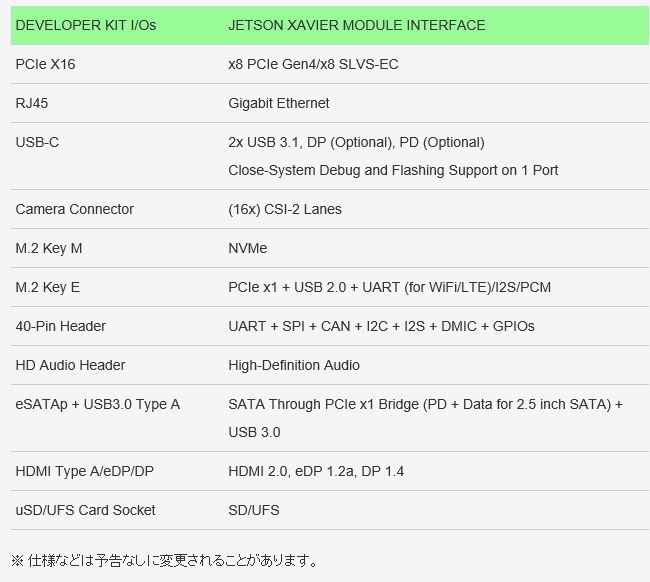Image resolution: width=650 pixels, height=582 pixels.
Task: Click the (16x) CSI-2 Lanes cell
Action: pos(285,209)
